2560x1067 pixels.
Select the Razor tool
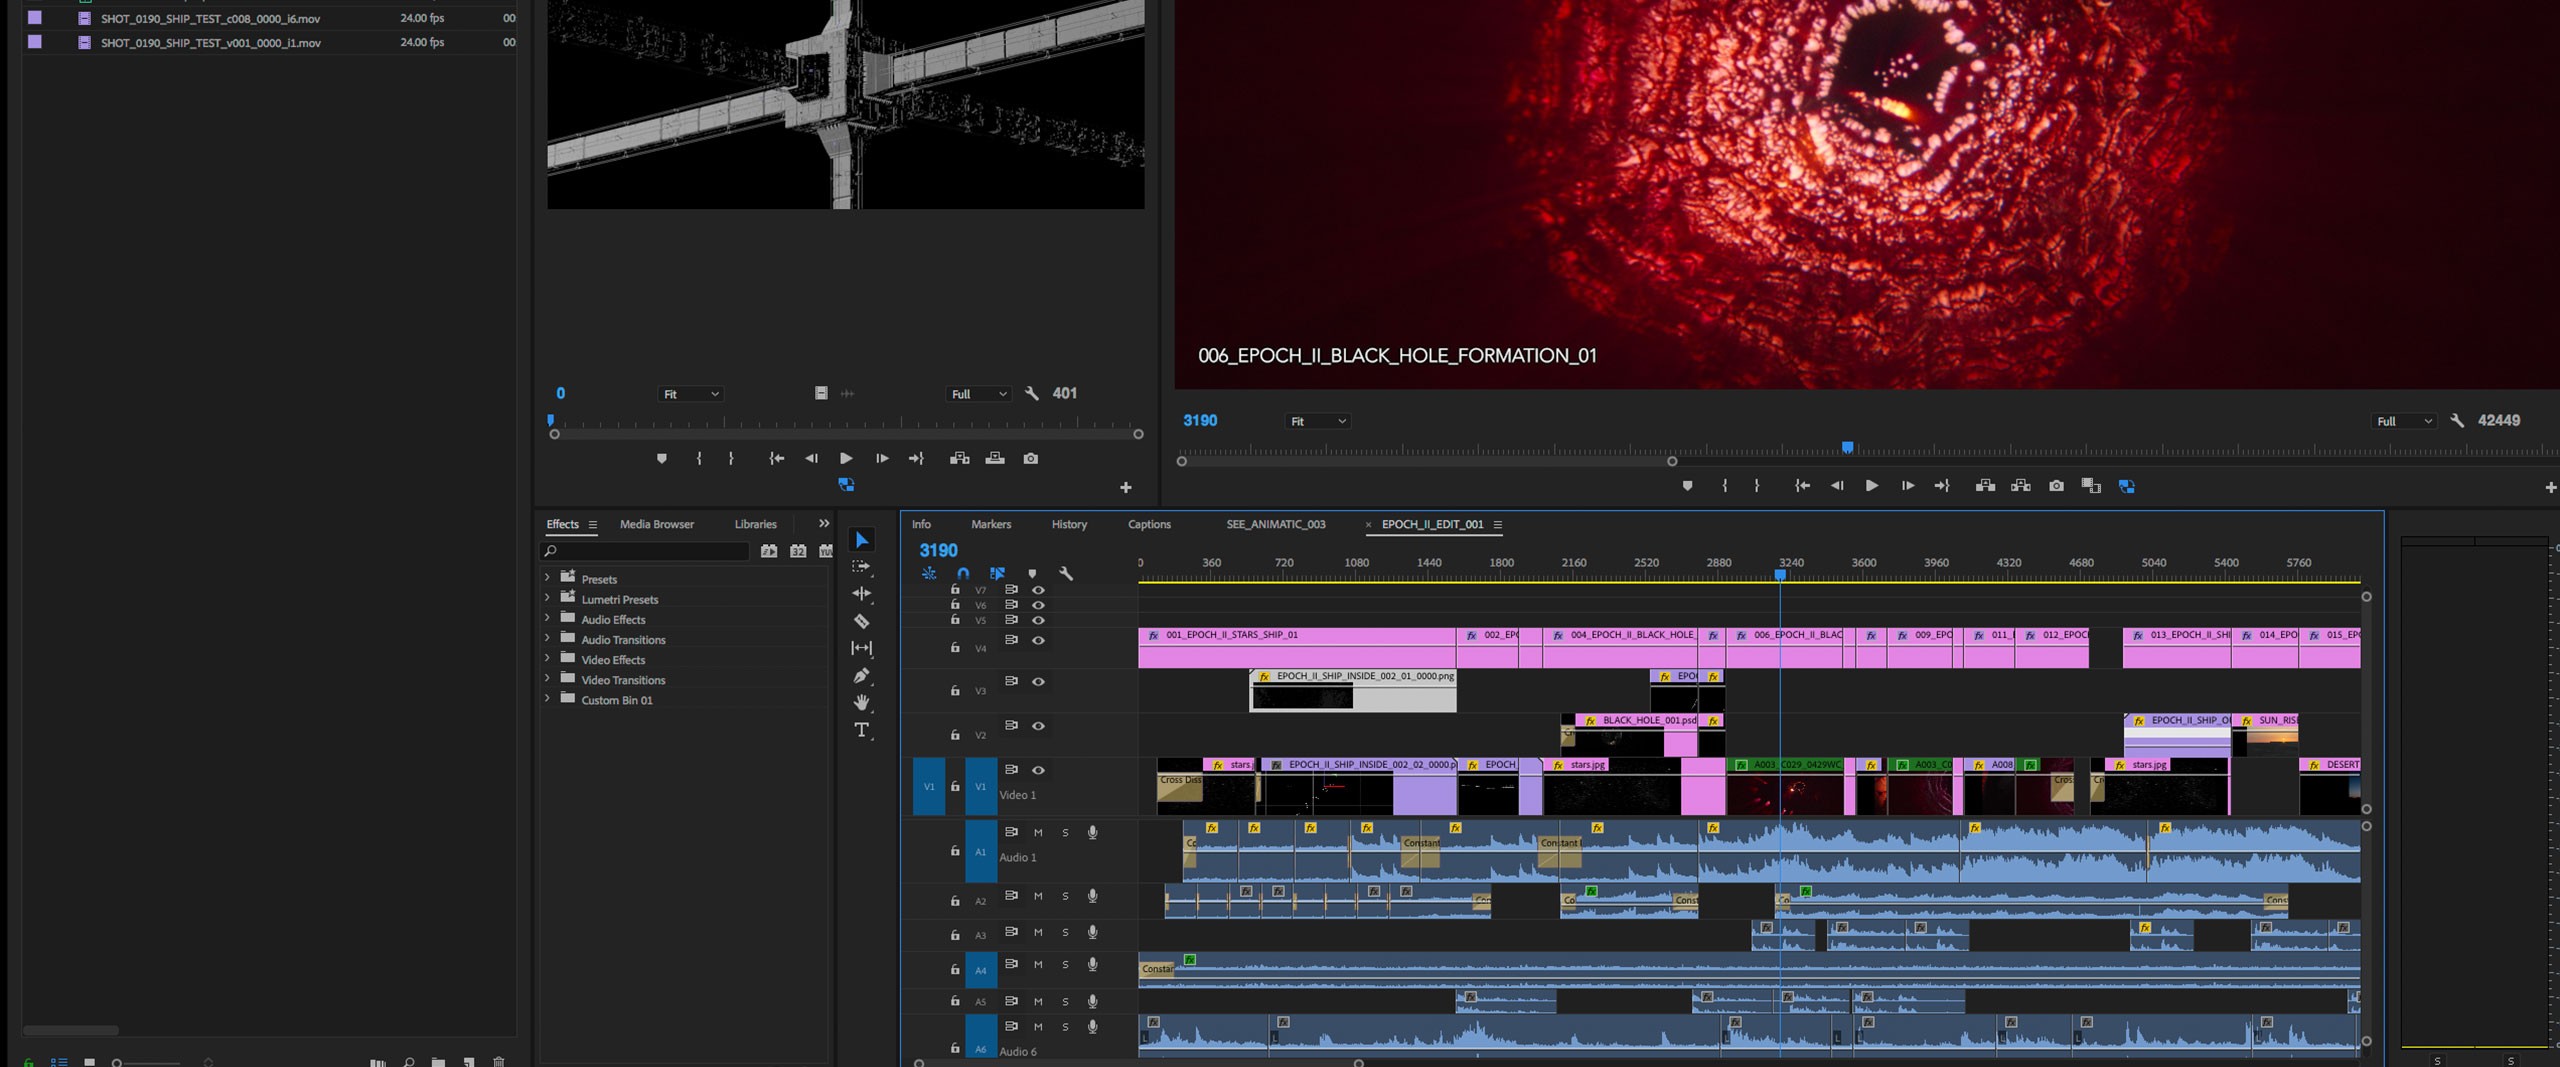pos(861,621)
